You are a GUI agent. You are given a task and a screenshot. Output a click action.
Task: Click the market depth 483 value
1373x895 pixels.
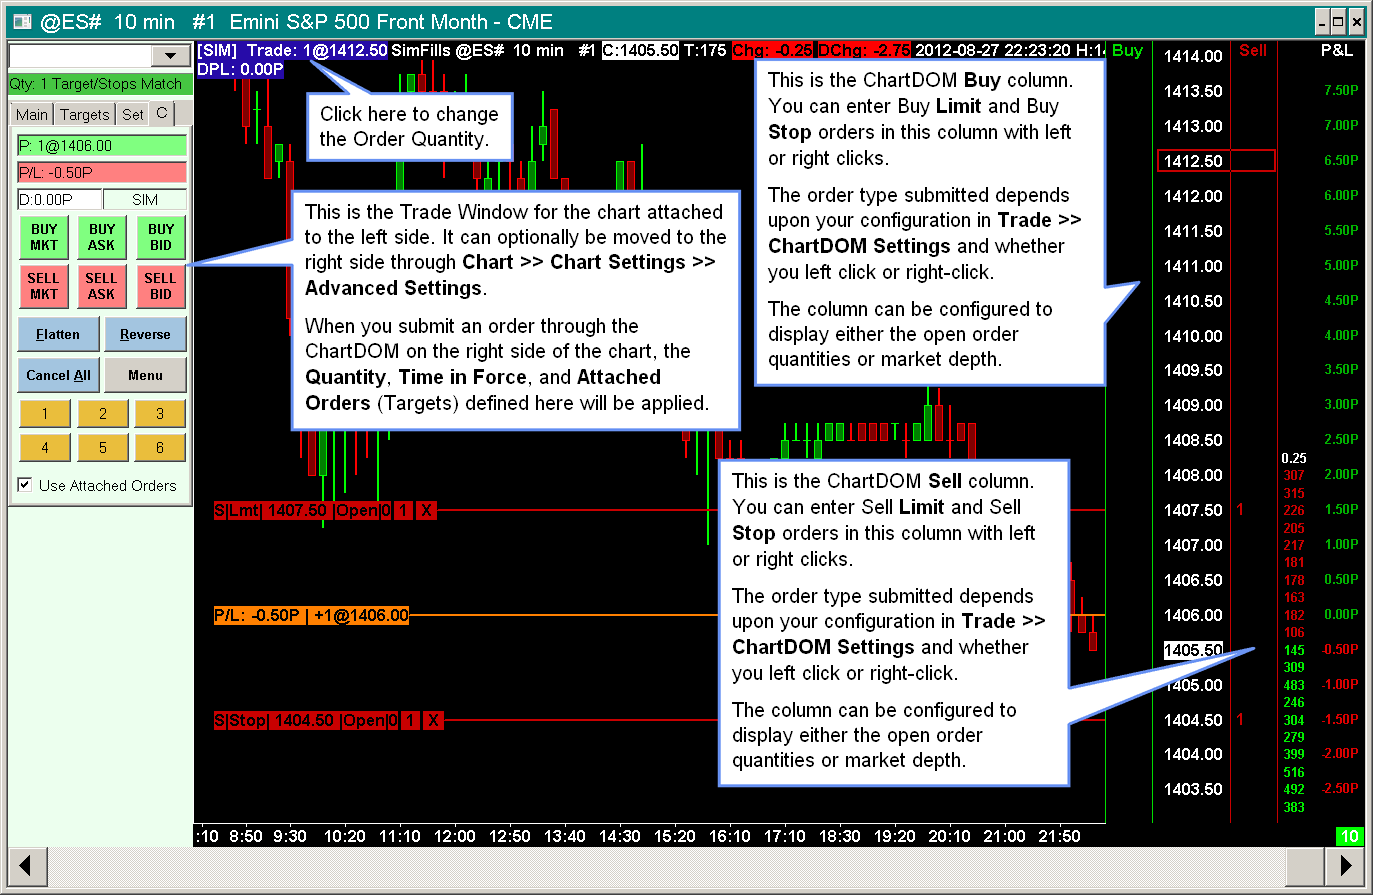pos(1294,685)
